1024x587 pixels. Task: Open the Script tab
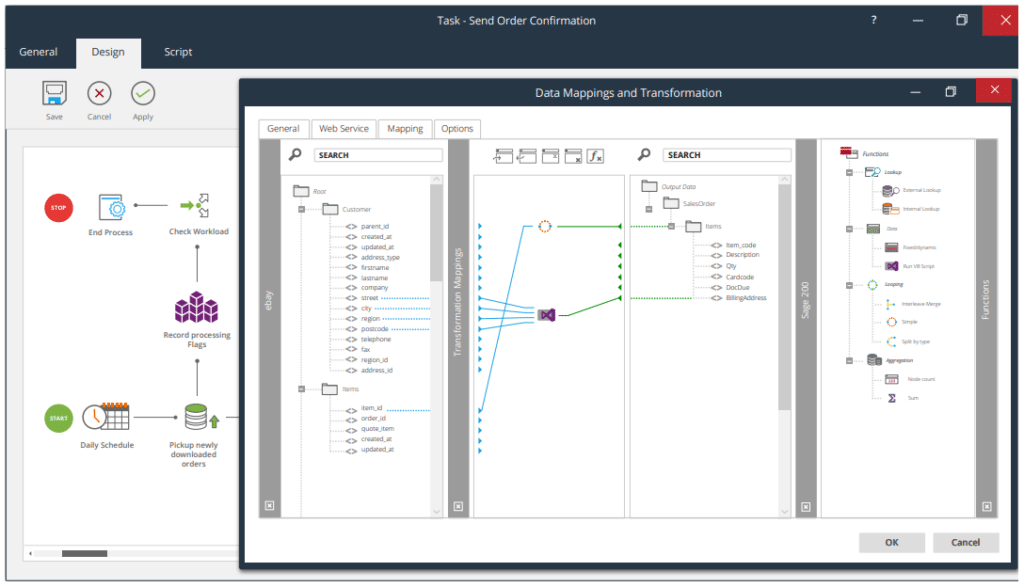[178, 52]
